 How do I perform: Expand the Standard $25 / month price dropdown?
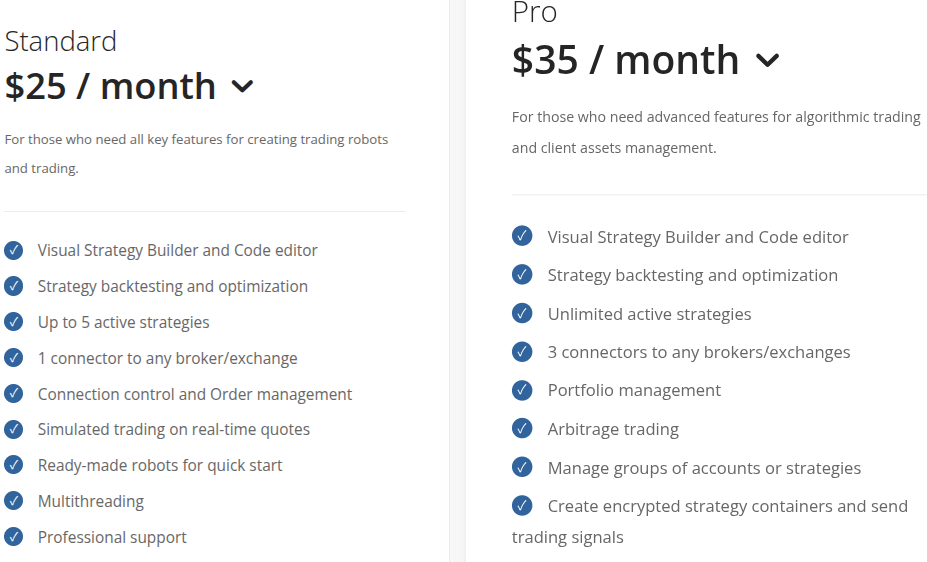point(242,87)
